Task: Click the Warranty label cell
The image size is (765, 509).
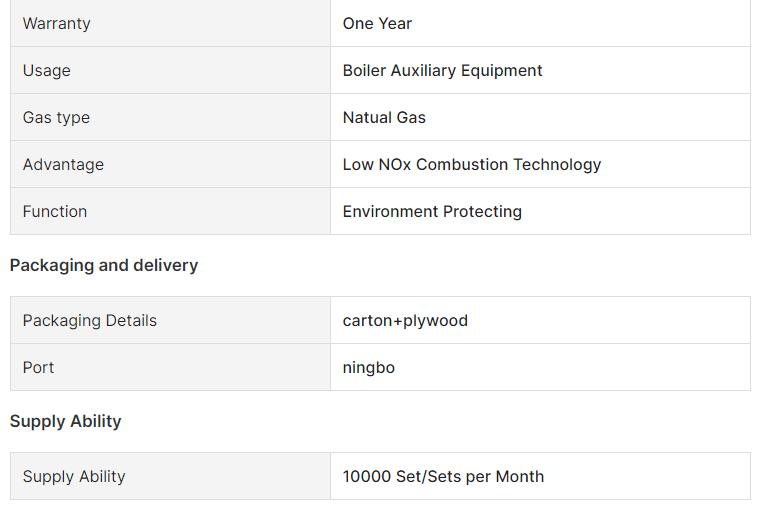Action: [x=57, y=23]
